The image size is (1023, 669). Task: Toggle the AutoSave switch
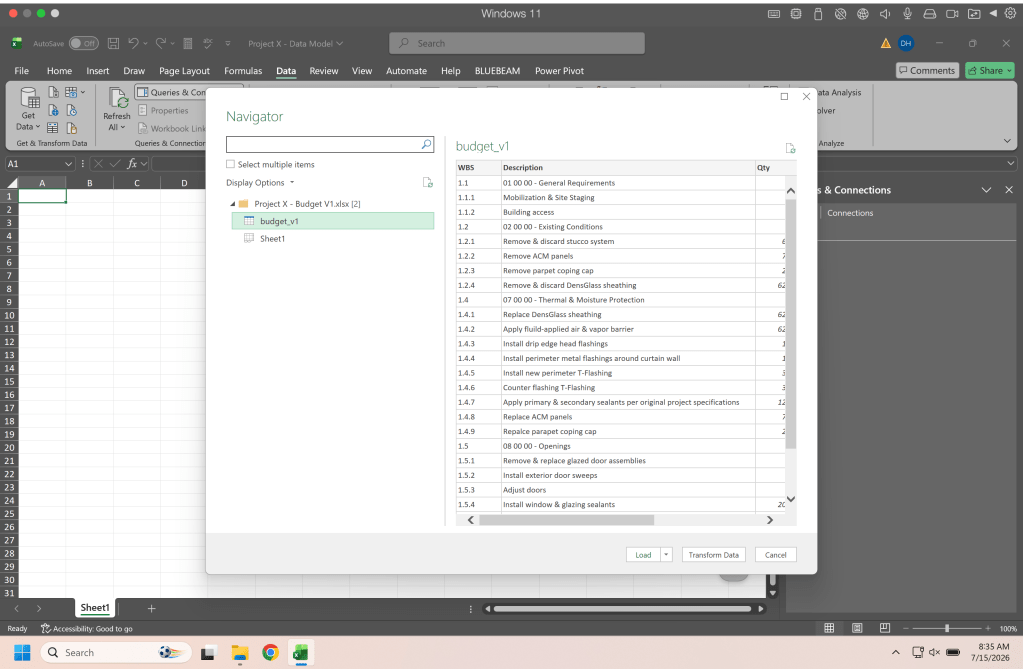(x=84, y=44)
